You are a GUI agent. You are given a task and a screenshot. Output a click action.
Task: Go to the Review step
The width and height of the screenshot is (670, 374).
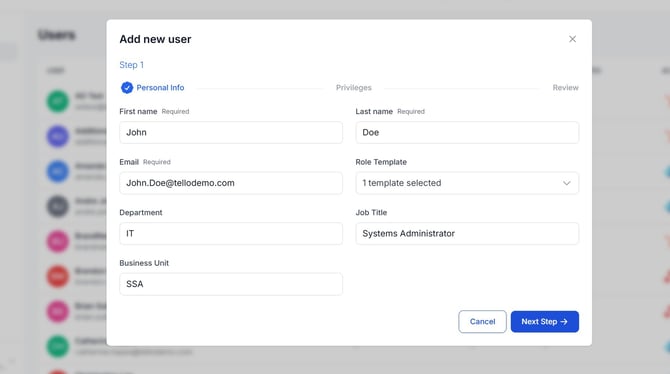point(565,88)
